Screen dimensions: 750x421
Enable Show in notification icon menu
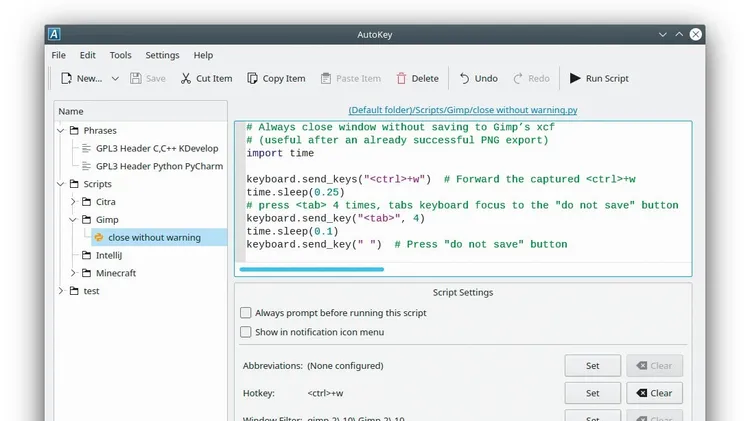point(245,332)
